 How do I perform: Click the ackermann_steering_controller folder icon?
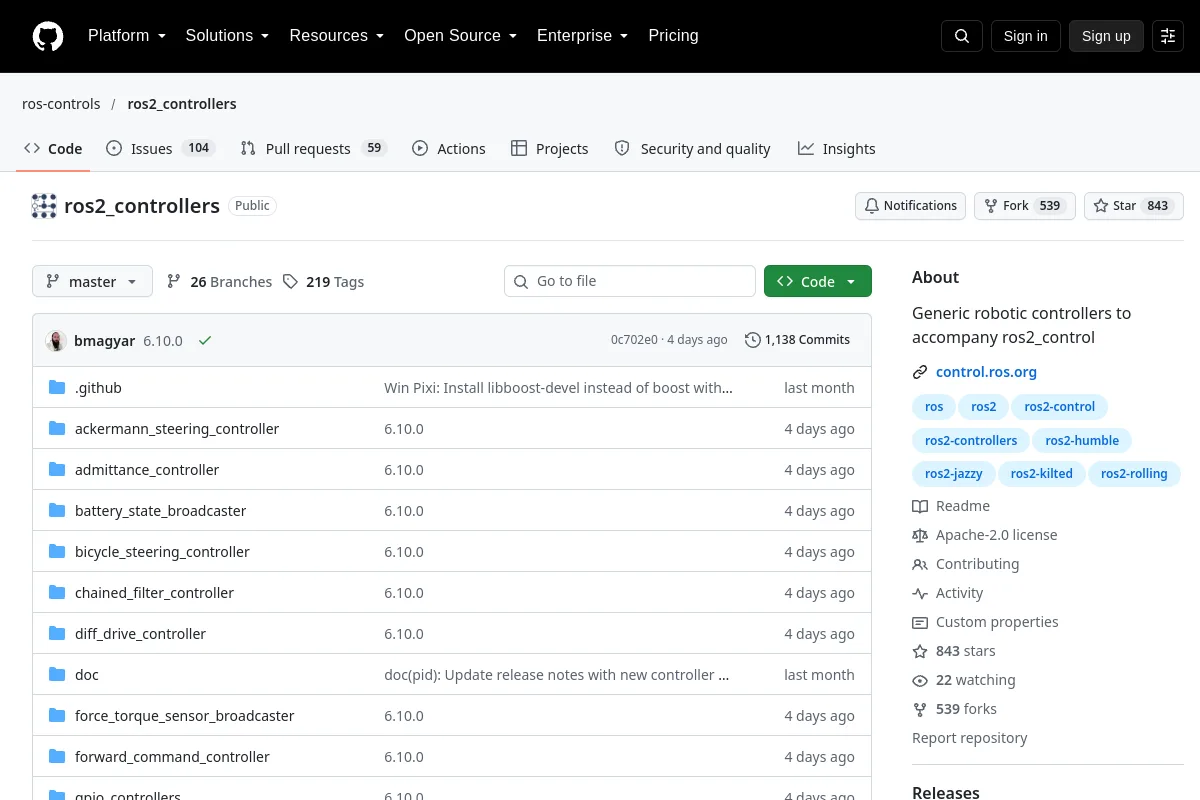(x=57, y=429)
